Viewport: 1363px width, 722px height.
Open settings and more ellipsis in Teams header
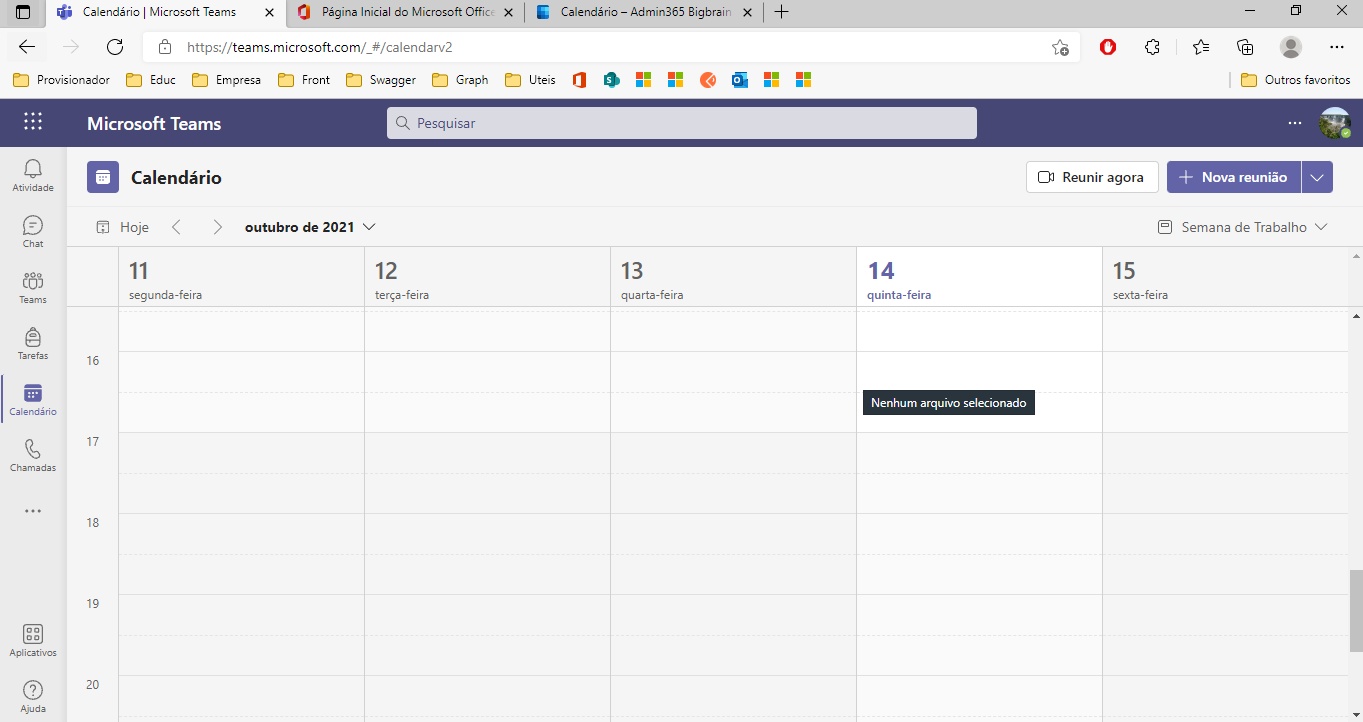[1295, 123]
